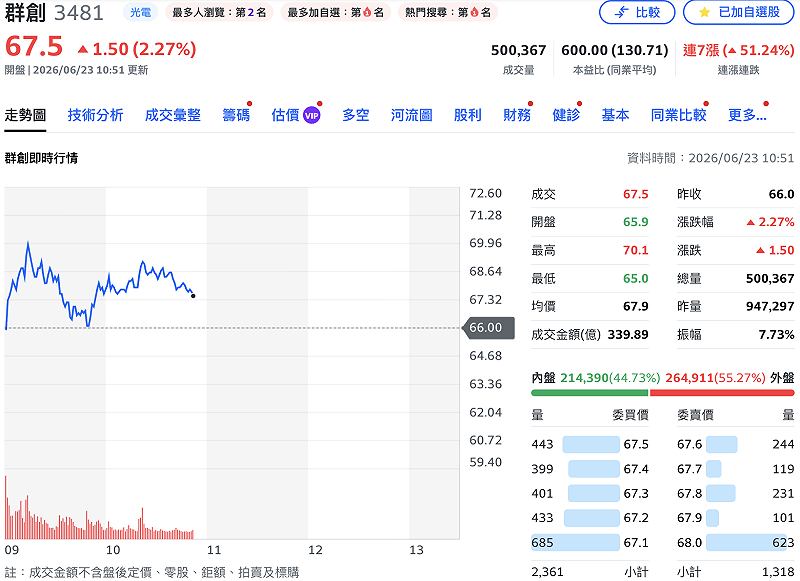Switch to the 技術分析 tab
Image resolution: width=800 pixels, height=581 pixels.
(95, 115)
